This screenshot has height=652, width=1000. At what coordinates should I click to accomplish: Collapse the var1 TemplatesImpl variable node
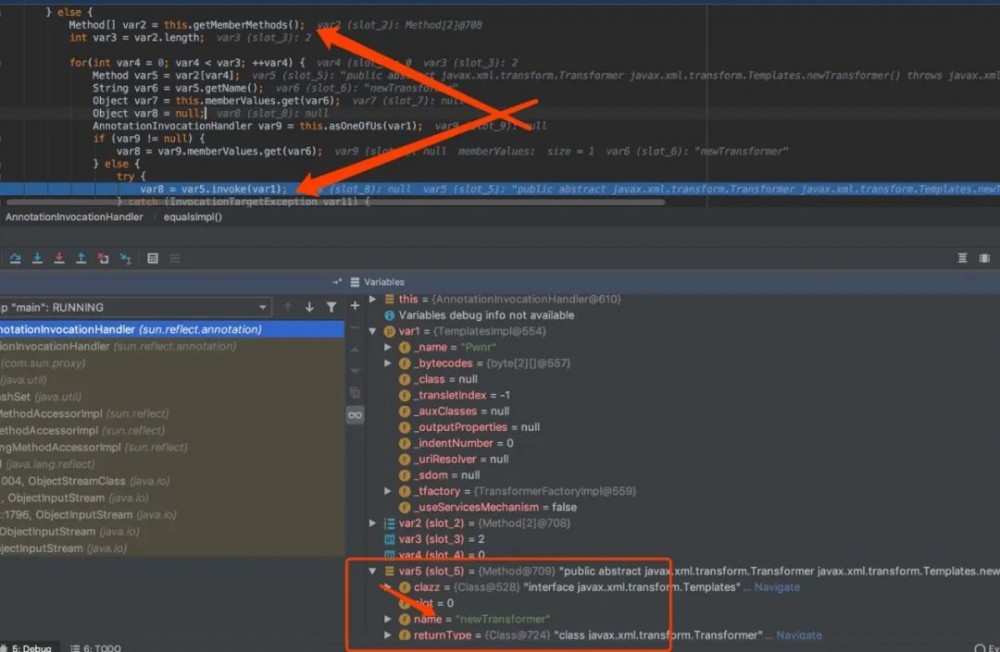tap(373, 330)
